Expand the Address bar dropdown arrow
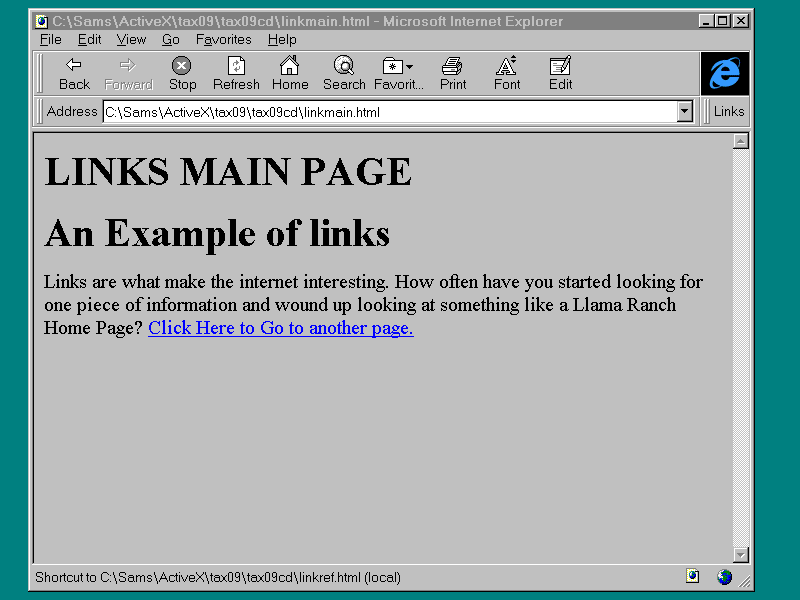 pyautogui.click(x=685, y=112)
